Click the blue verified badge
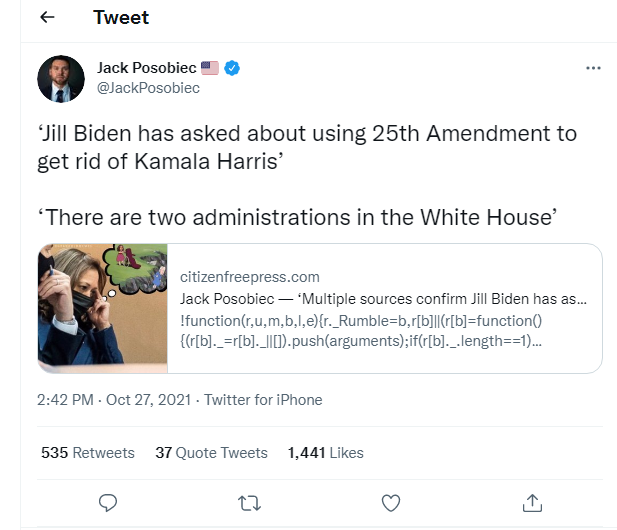This screenshot has height=530, width=617. 232,68
